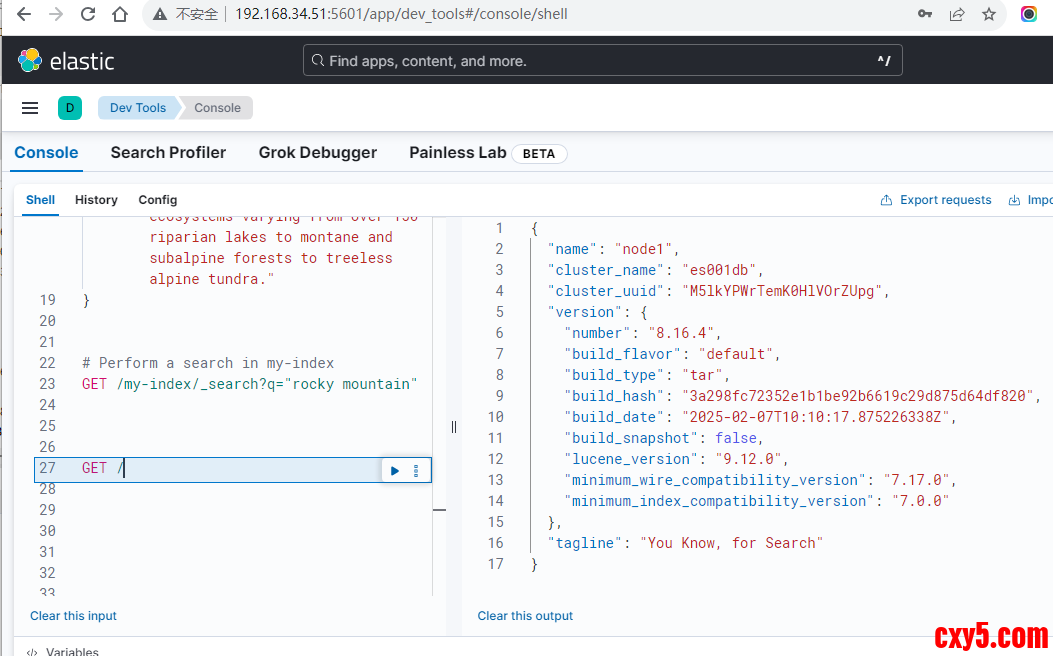1053x656 pixels.
Task: Bookmark this page with the star icon
Action: 988,15
